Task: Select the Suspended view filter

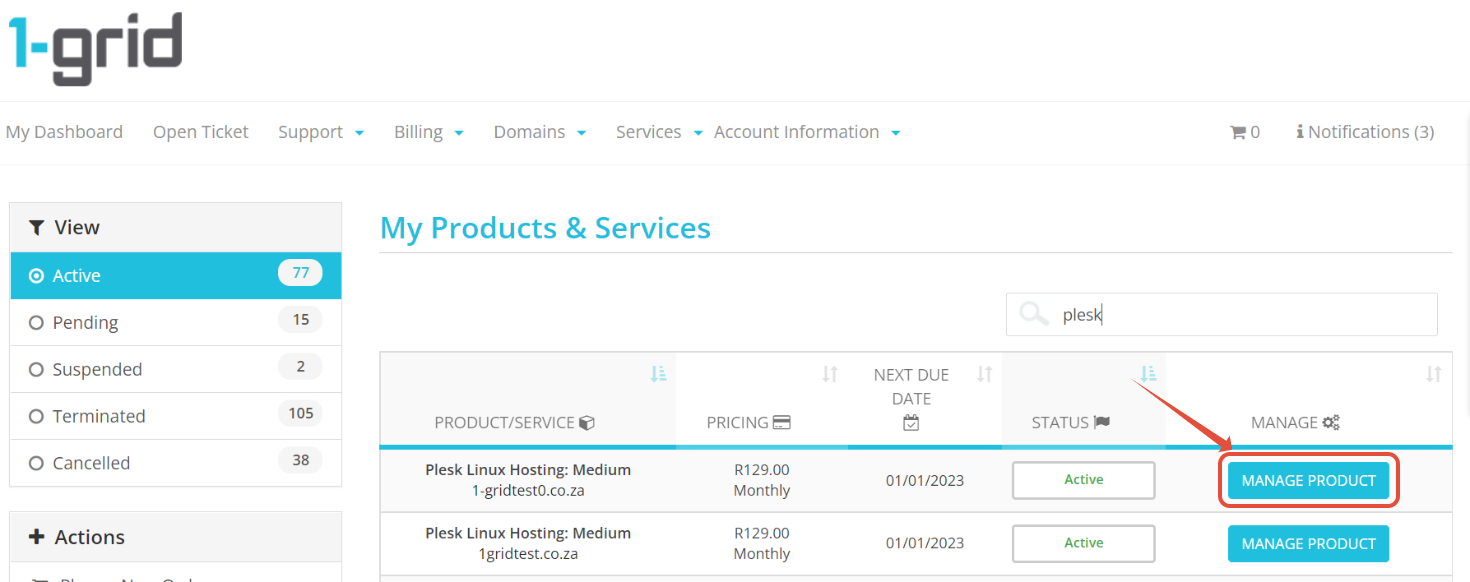Action: 176,369
